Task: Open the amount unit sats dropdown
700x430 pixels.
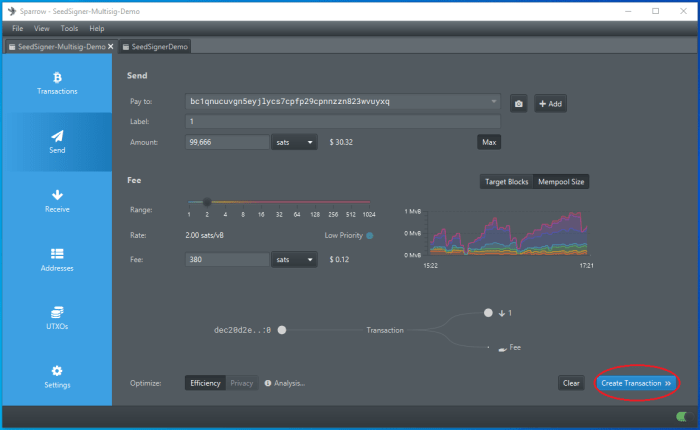Action: click(294, 143)
